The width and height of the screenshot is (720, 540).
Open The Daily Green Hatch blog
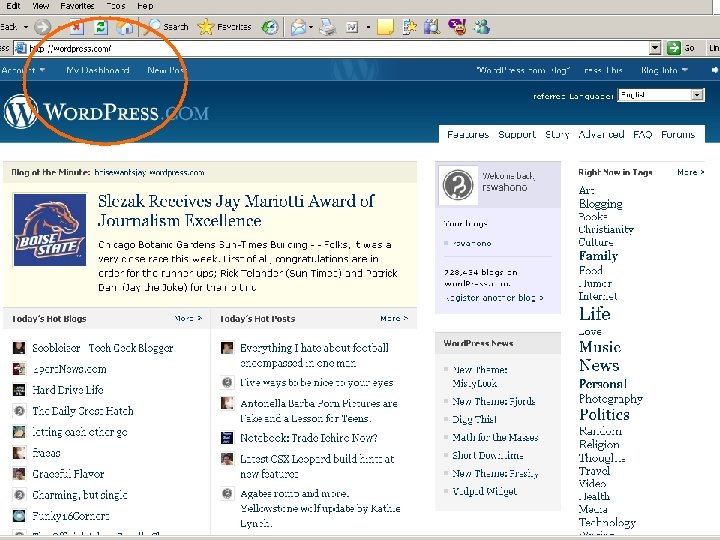(x=83, y=411)
